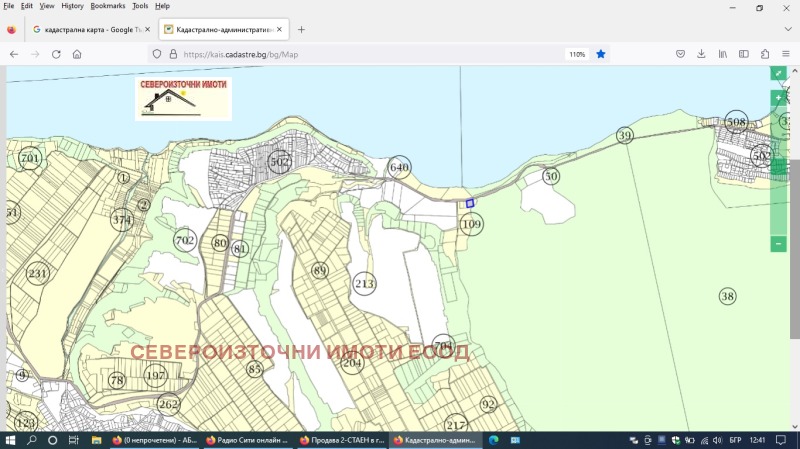This screenshot has height=449, width=800.
Task: Zoom in with the map plus button
Action: 778,98
